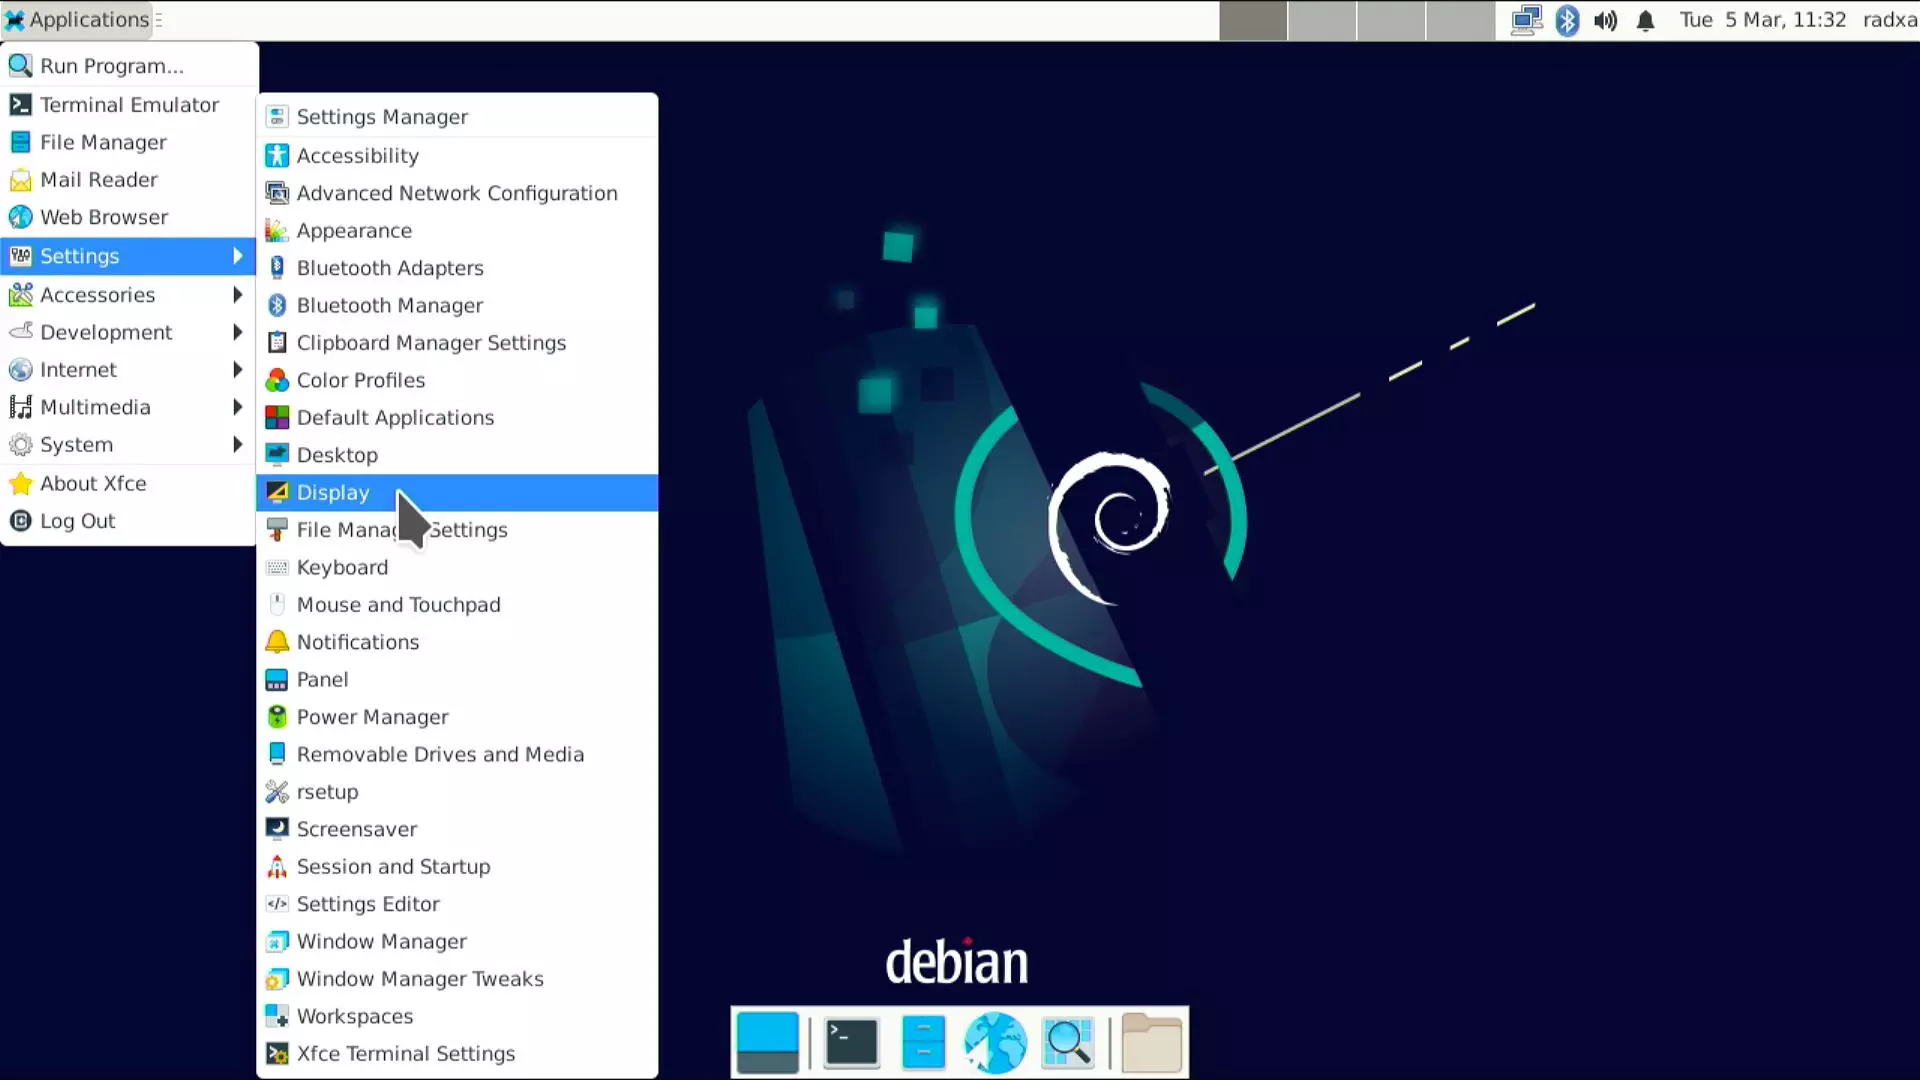The height and width of the screenshot is (1080, 1920).
Task: Click the Bluetooth icon in system tray
Action: click(1569, 18)
